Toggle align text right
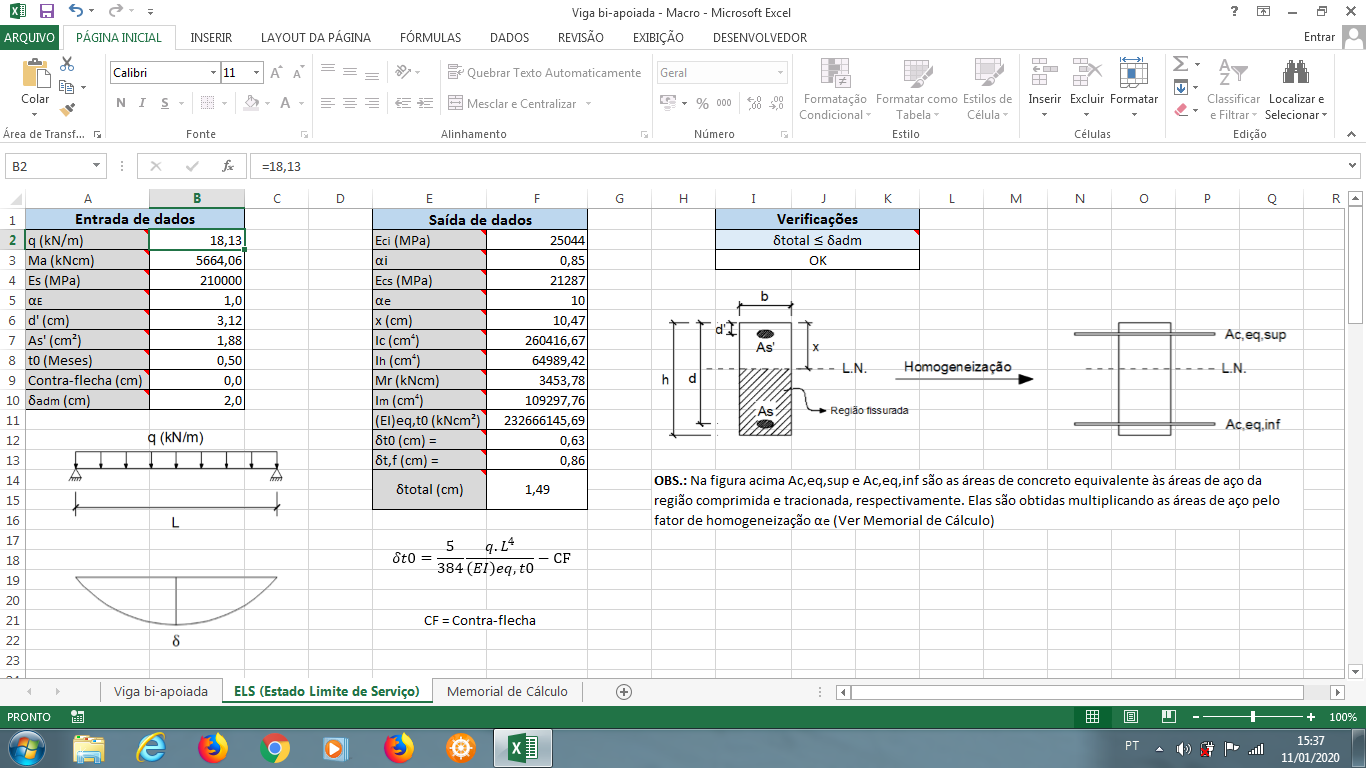Image resolution: width=1366 pixels, height=768 pixels. pos(373,103)
